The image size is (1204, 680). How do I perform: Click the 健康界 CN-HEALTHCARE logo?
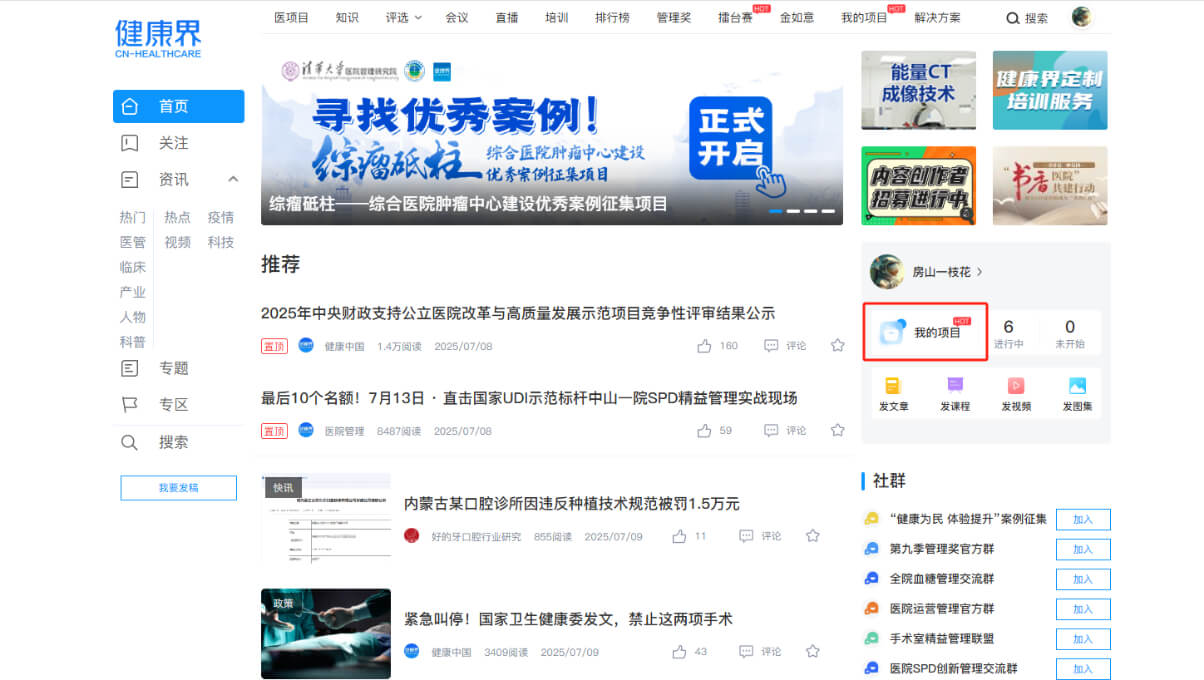[158, 39]
